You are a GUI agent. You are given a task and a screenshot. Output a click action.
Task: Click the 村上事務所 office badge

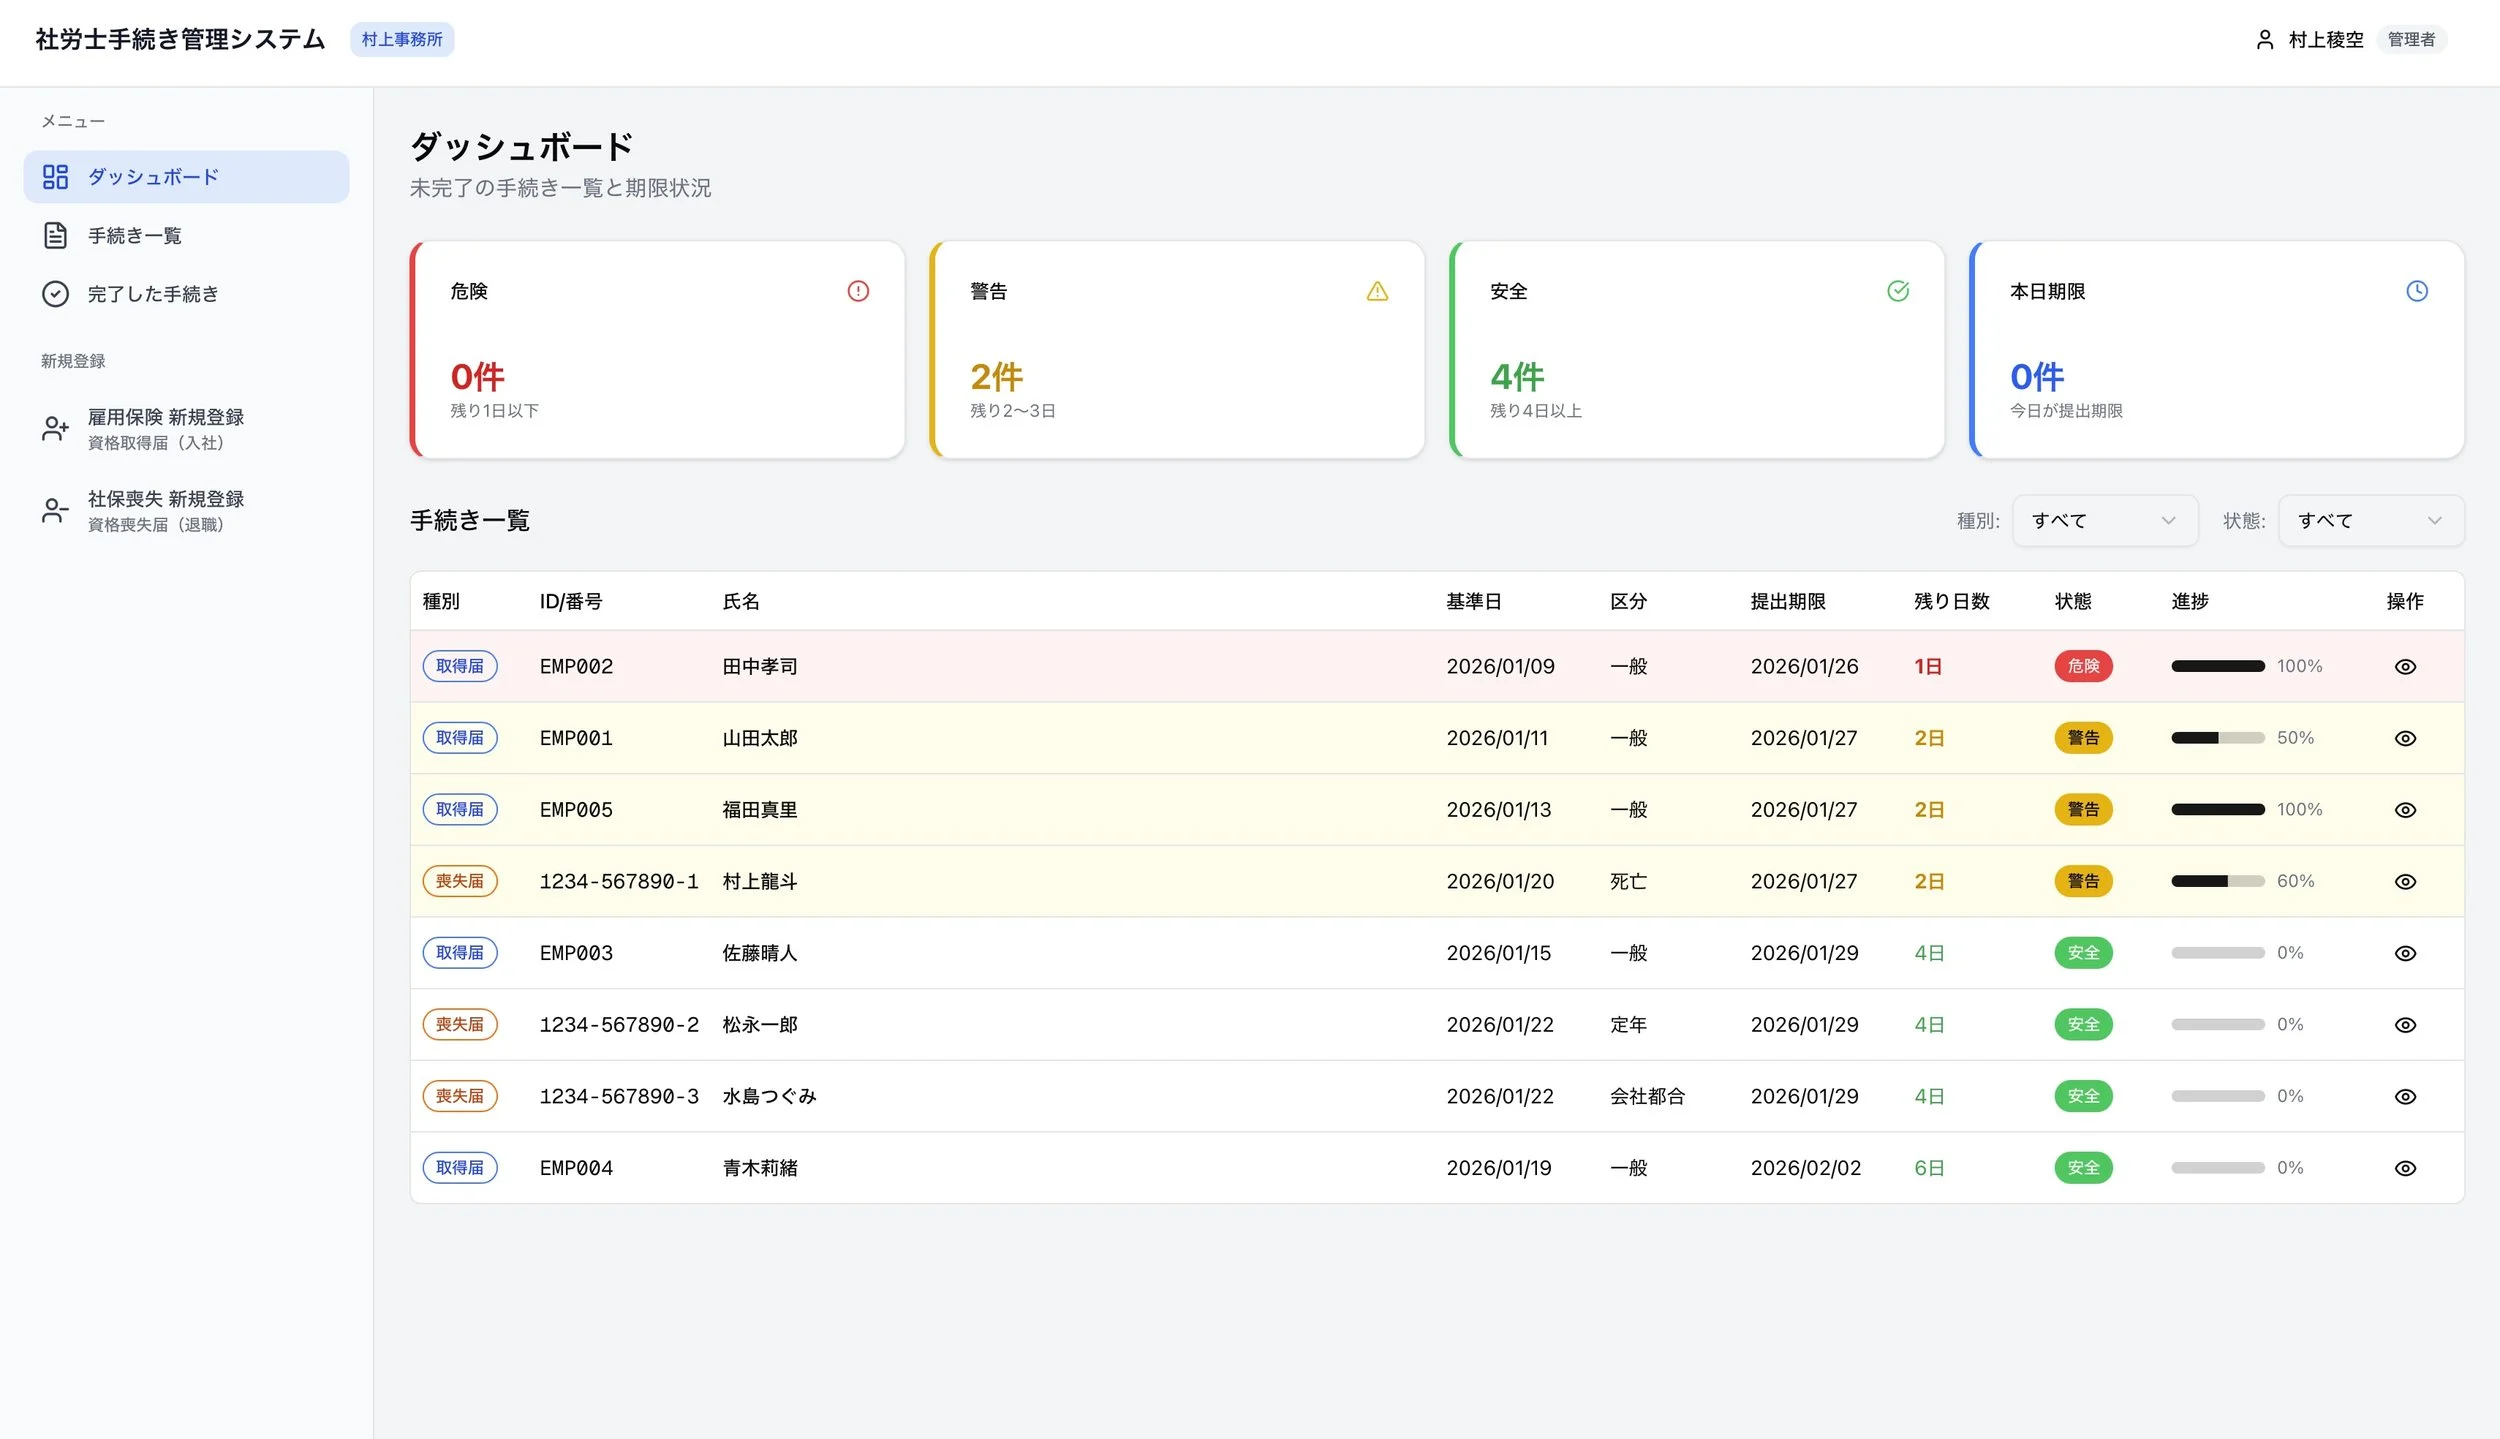[402, 40]
